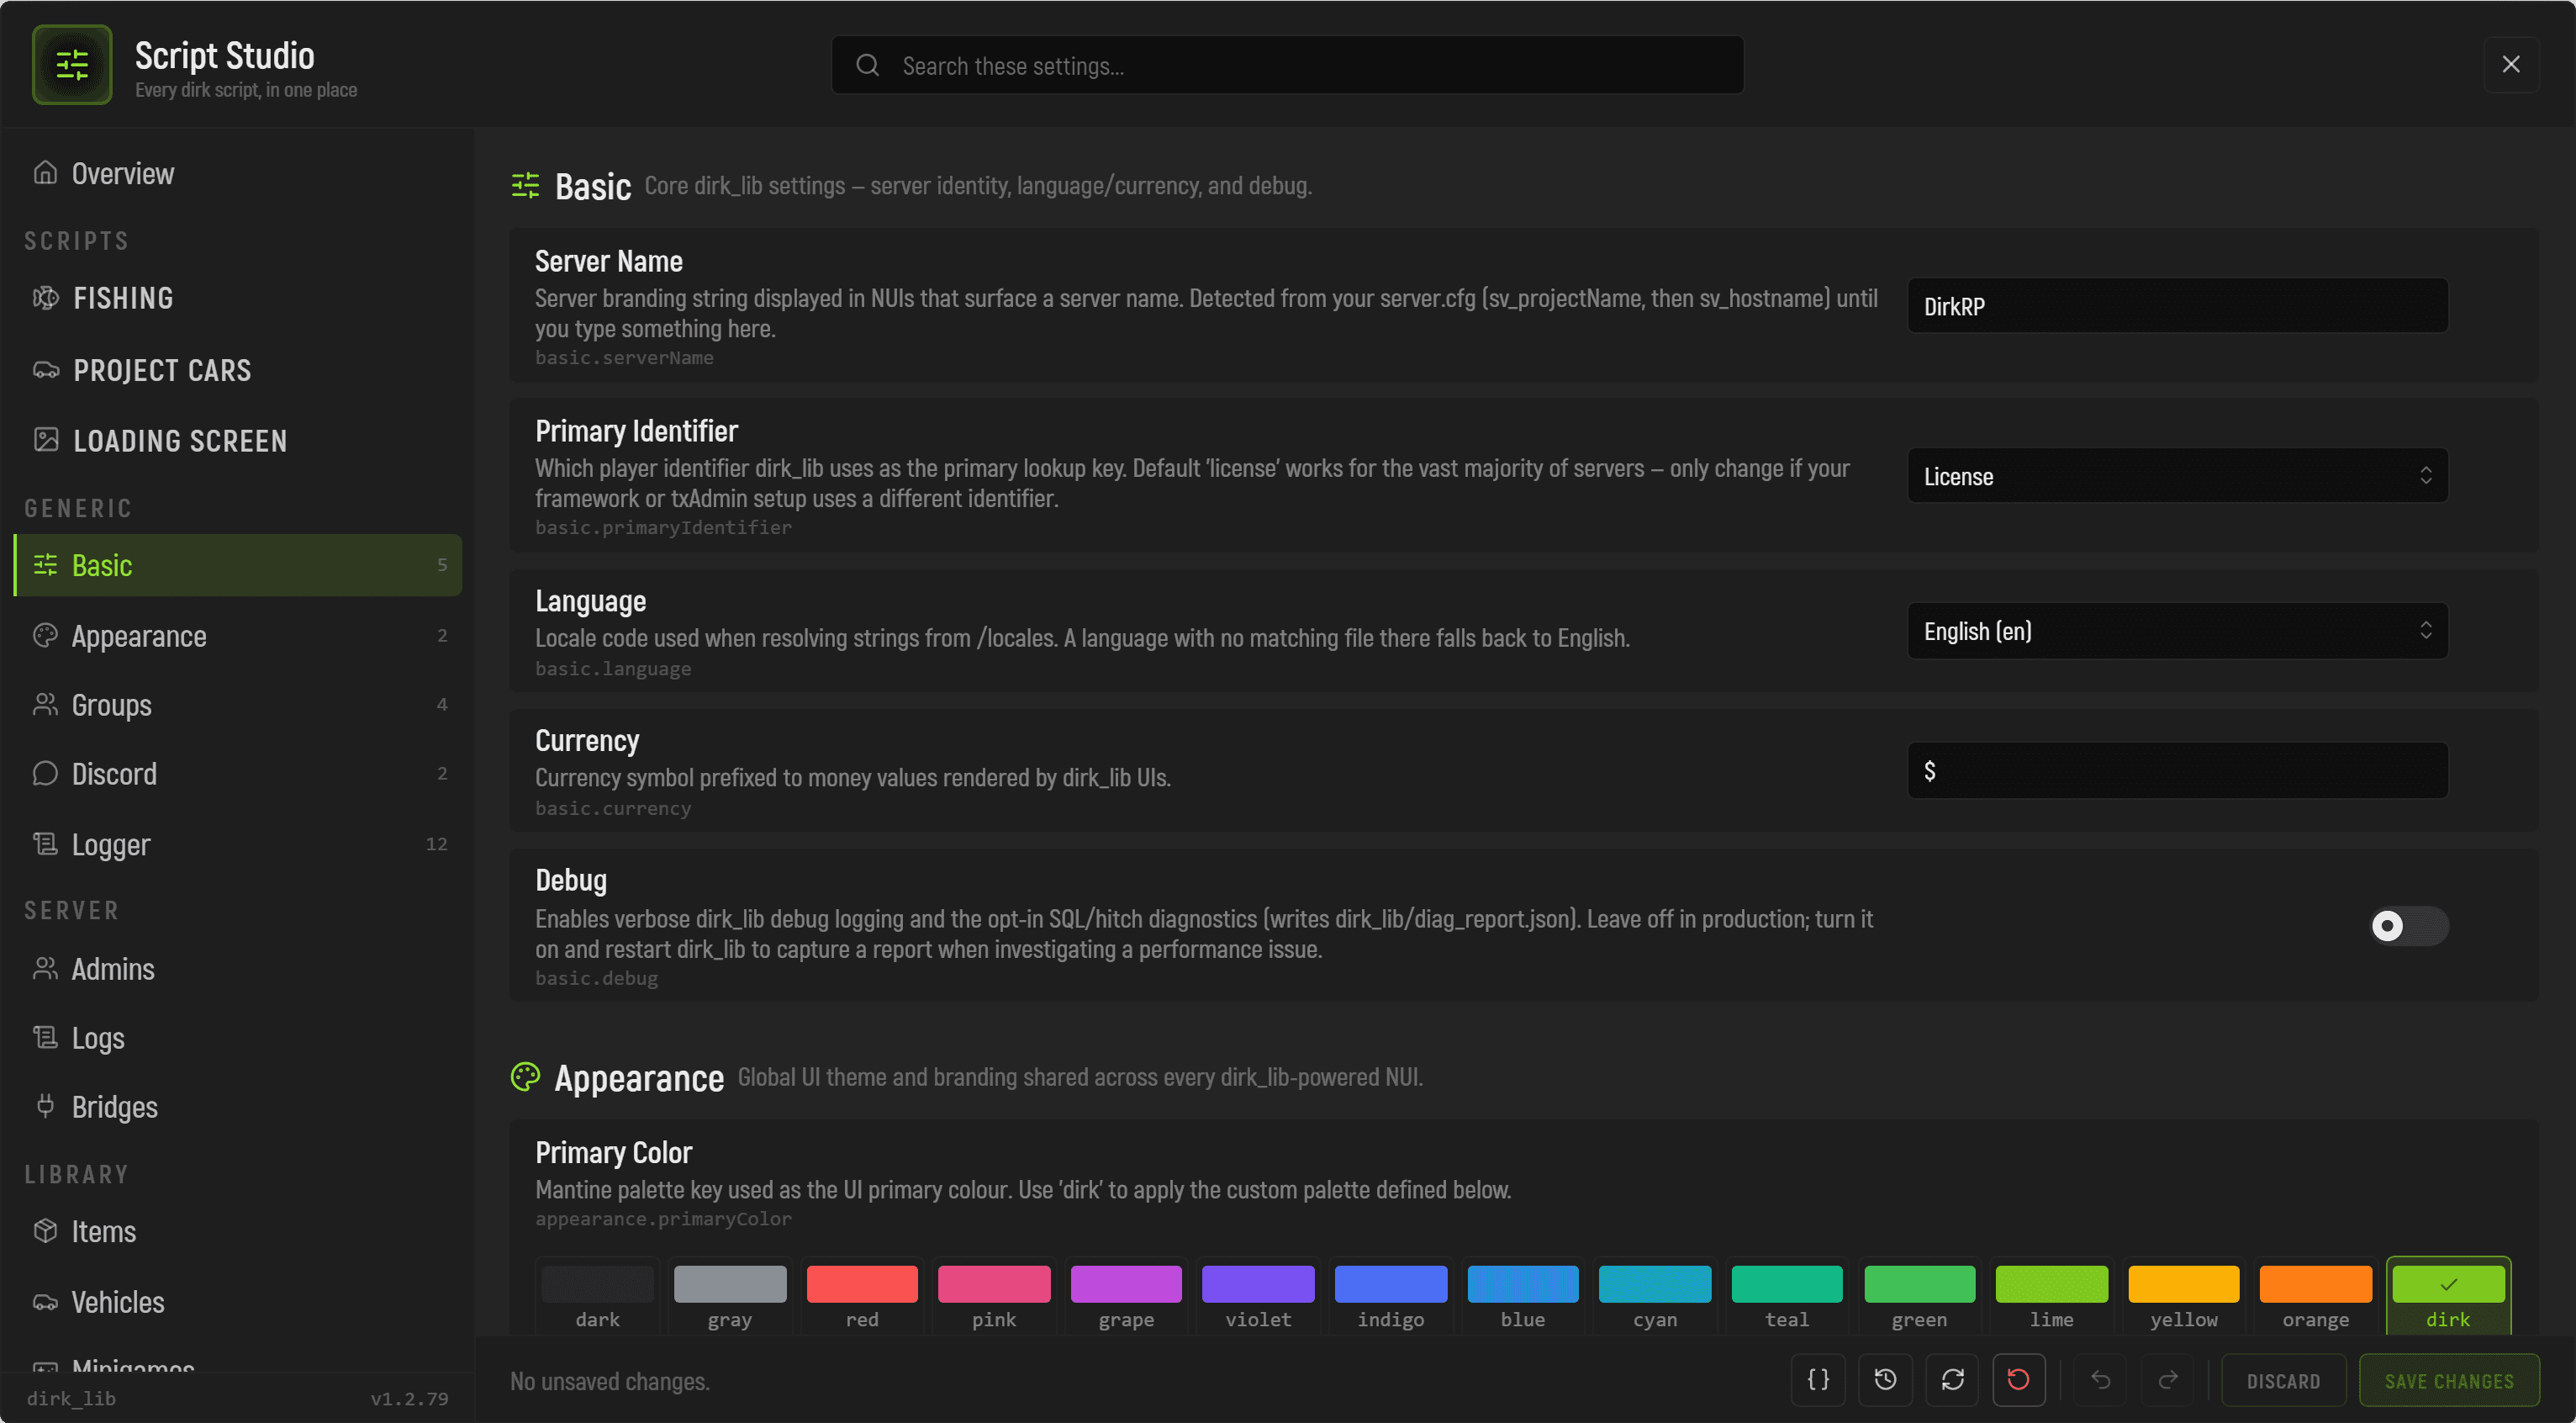Viewport: 2576px width, 1423px height.
Task: Select the red primary color swatch
Action: pyautogui.click(x=862, y=1297)
